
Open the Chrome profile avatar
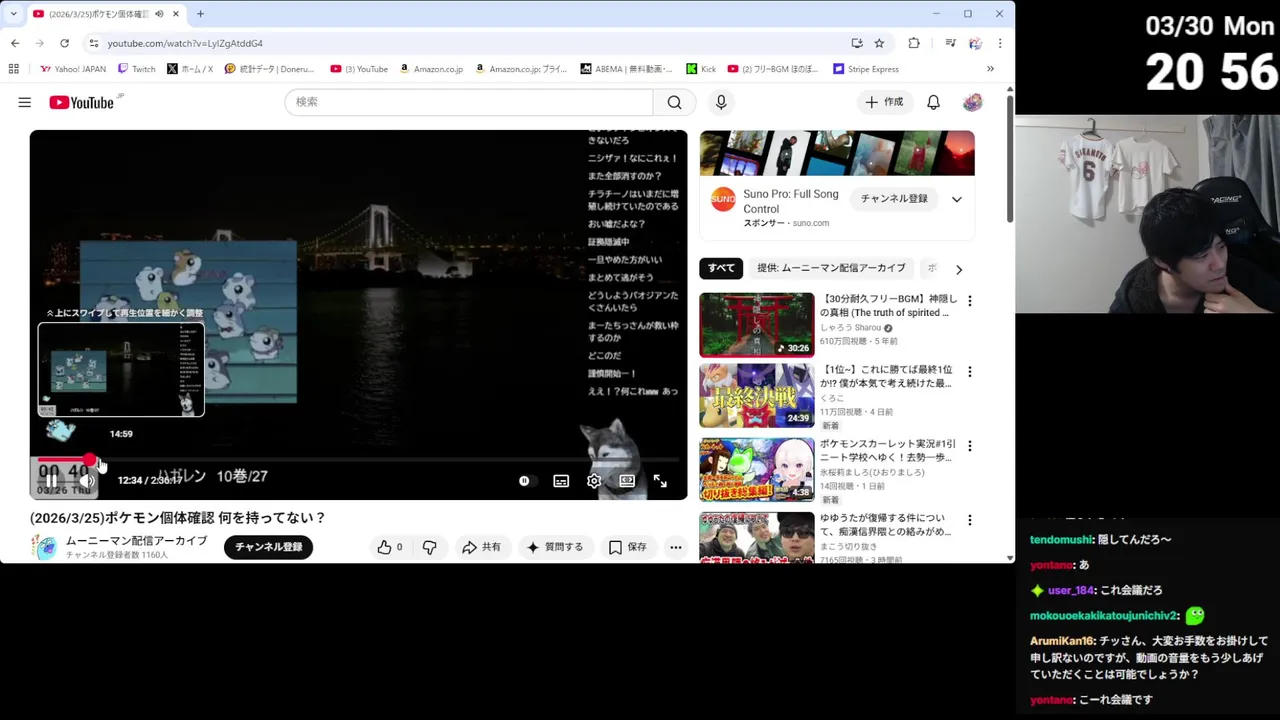coord(975,43)
